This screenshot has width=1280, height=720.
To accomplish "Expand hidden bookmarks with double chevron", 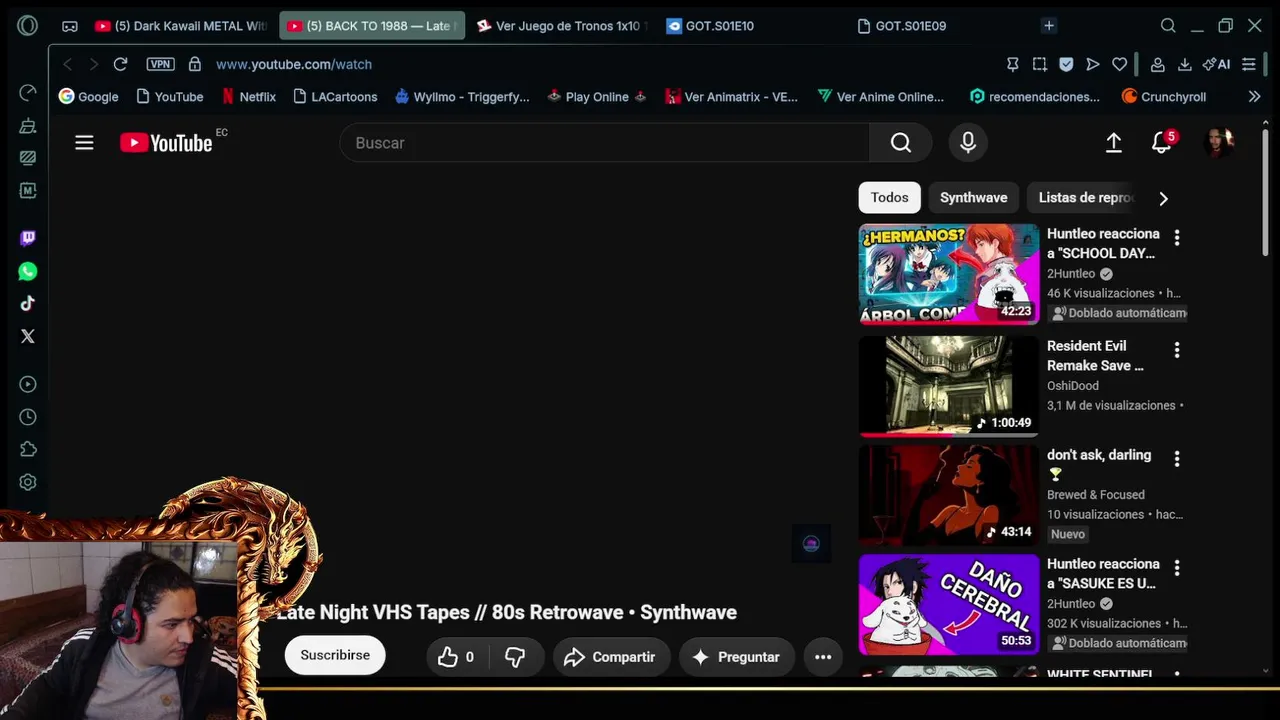I will click(x=1255, y=97).
